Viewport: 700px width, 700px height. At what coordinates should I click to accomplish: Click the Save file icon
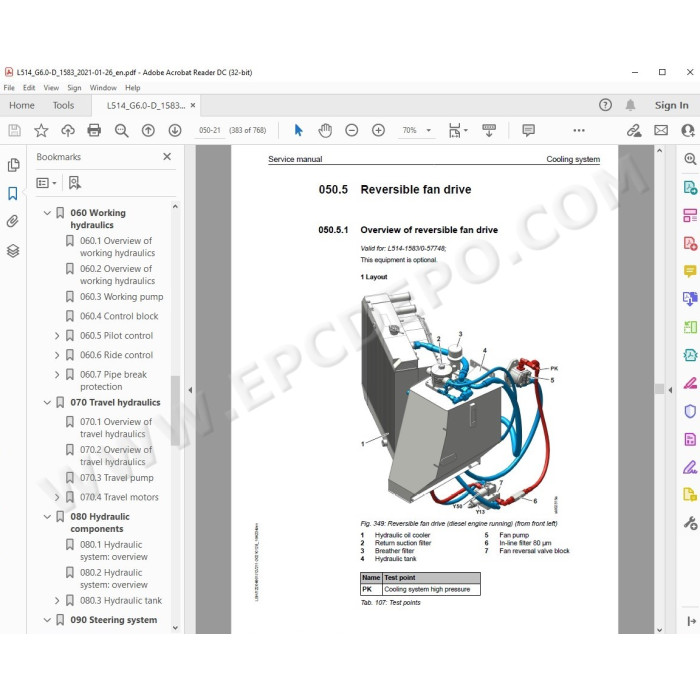coord(14,130)
